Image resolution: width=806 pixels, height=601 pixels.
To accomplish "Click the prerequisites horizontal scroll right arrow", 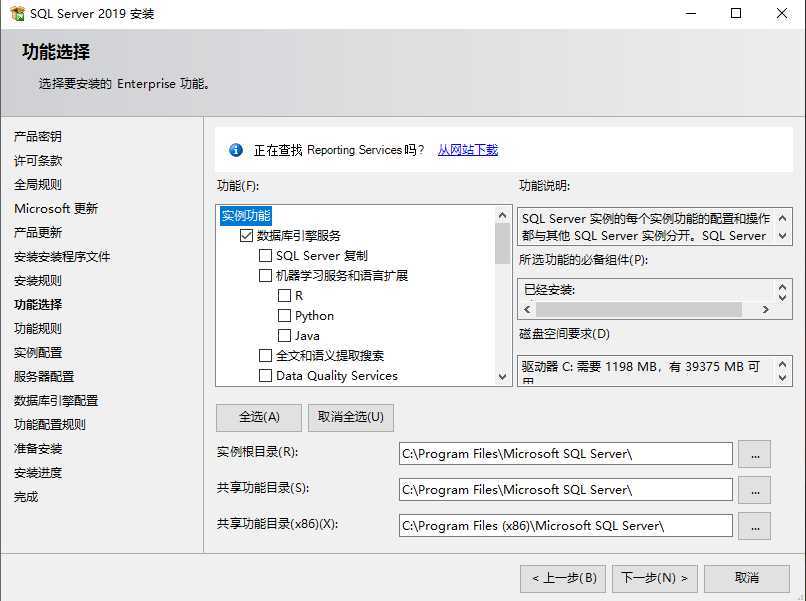I will (765, 309).
